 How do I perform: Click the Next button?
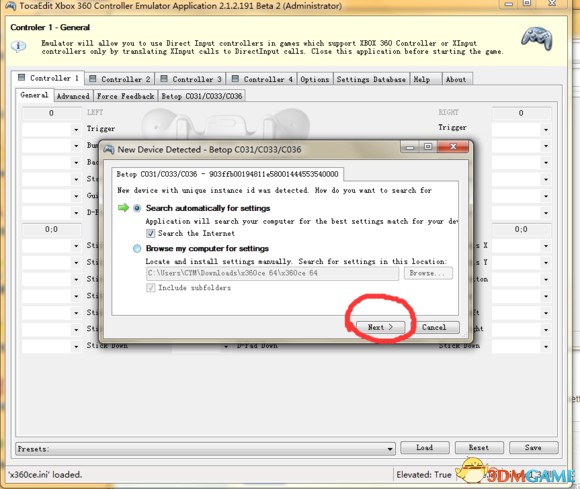coord(380,327)
